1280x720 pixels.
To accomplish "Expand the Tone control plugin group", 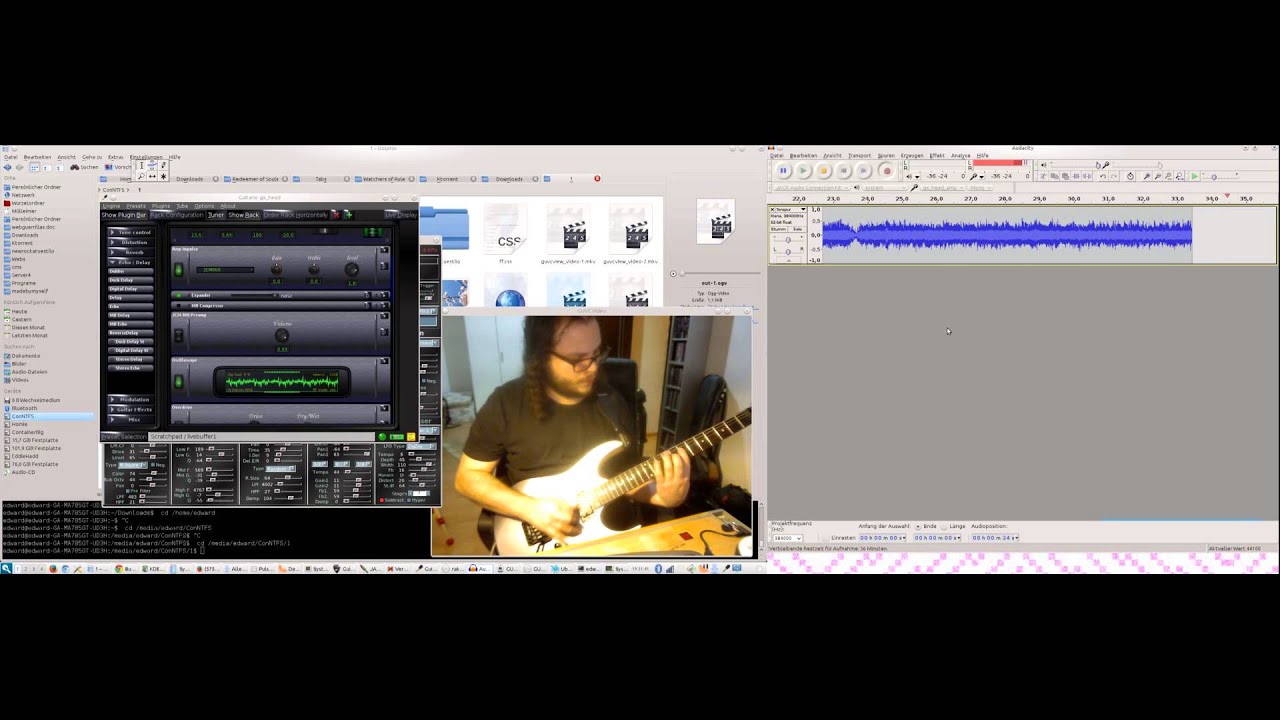I will pos(131,232).
